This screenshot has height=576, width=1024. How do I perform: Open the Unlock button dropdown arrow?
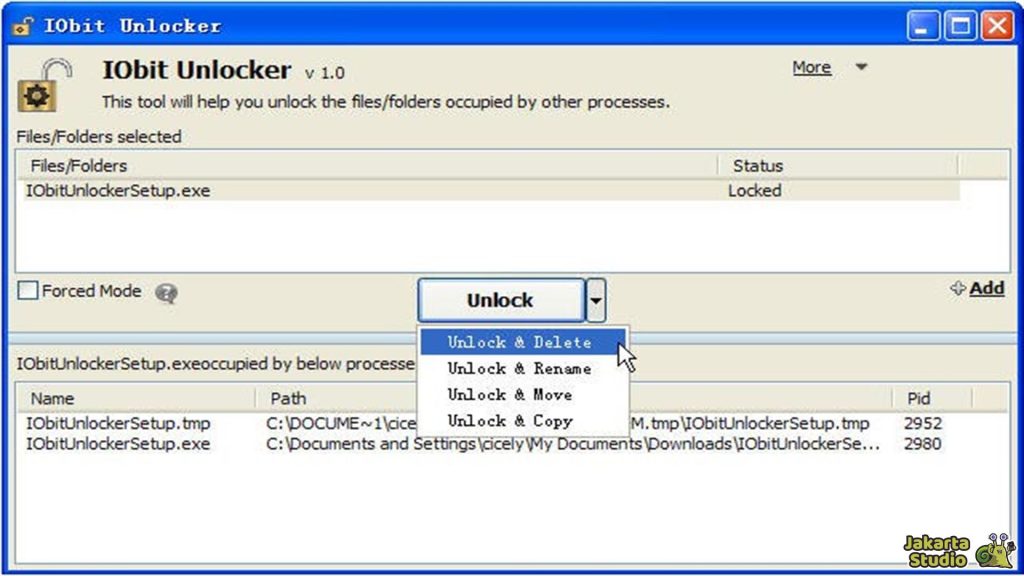(x=596, y=299)
